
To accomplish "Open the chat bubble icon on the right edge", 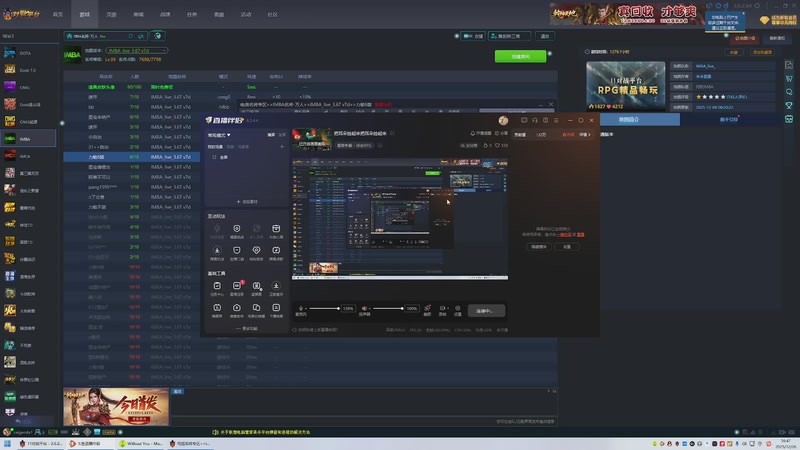I will (789, 92).
